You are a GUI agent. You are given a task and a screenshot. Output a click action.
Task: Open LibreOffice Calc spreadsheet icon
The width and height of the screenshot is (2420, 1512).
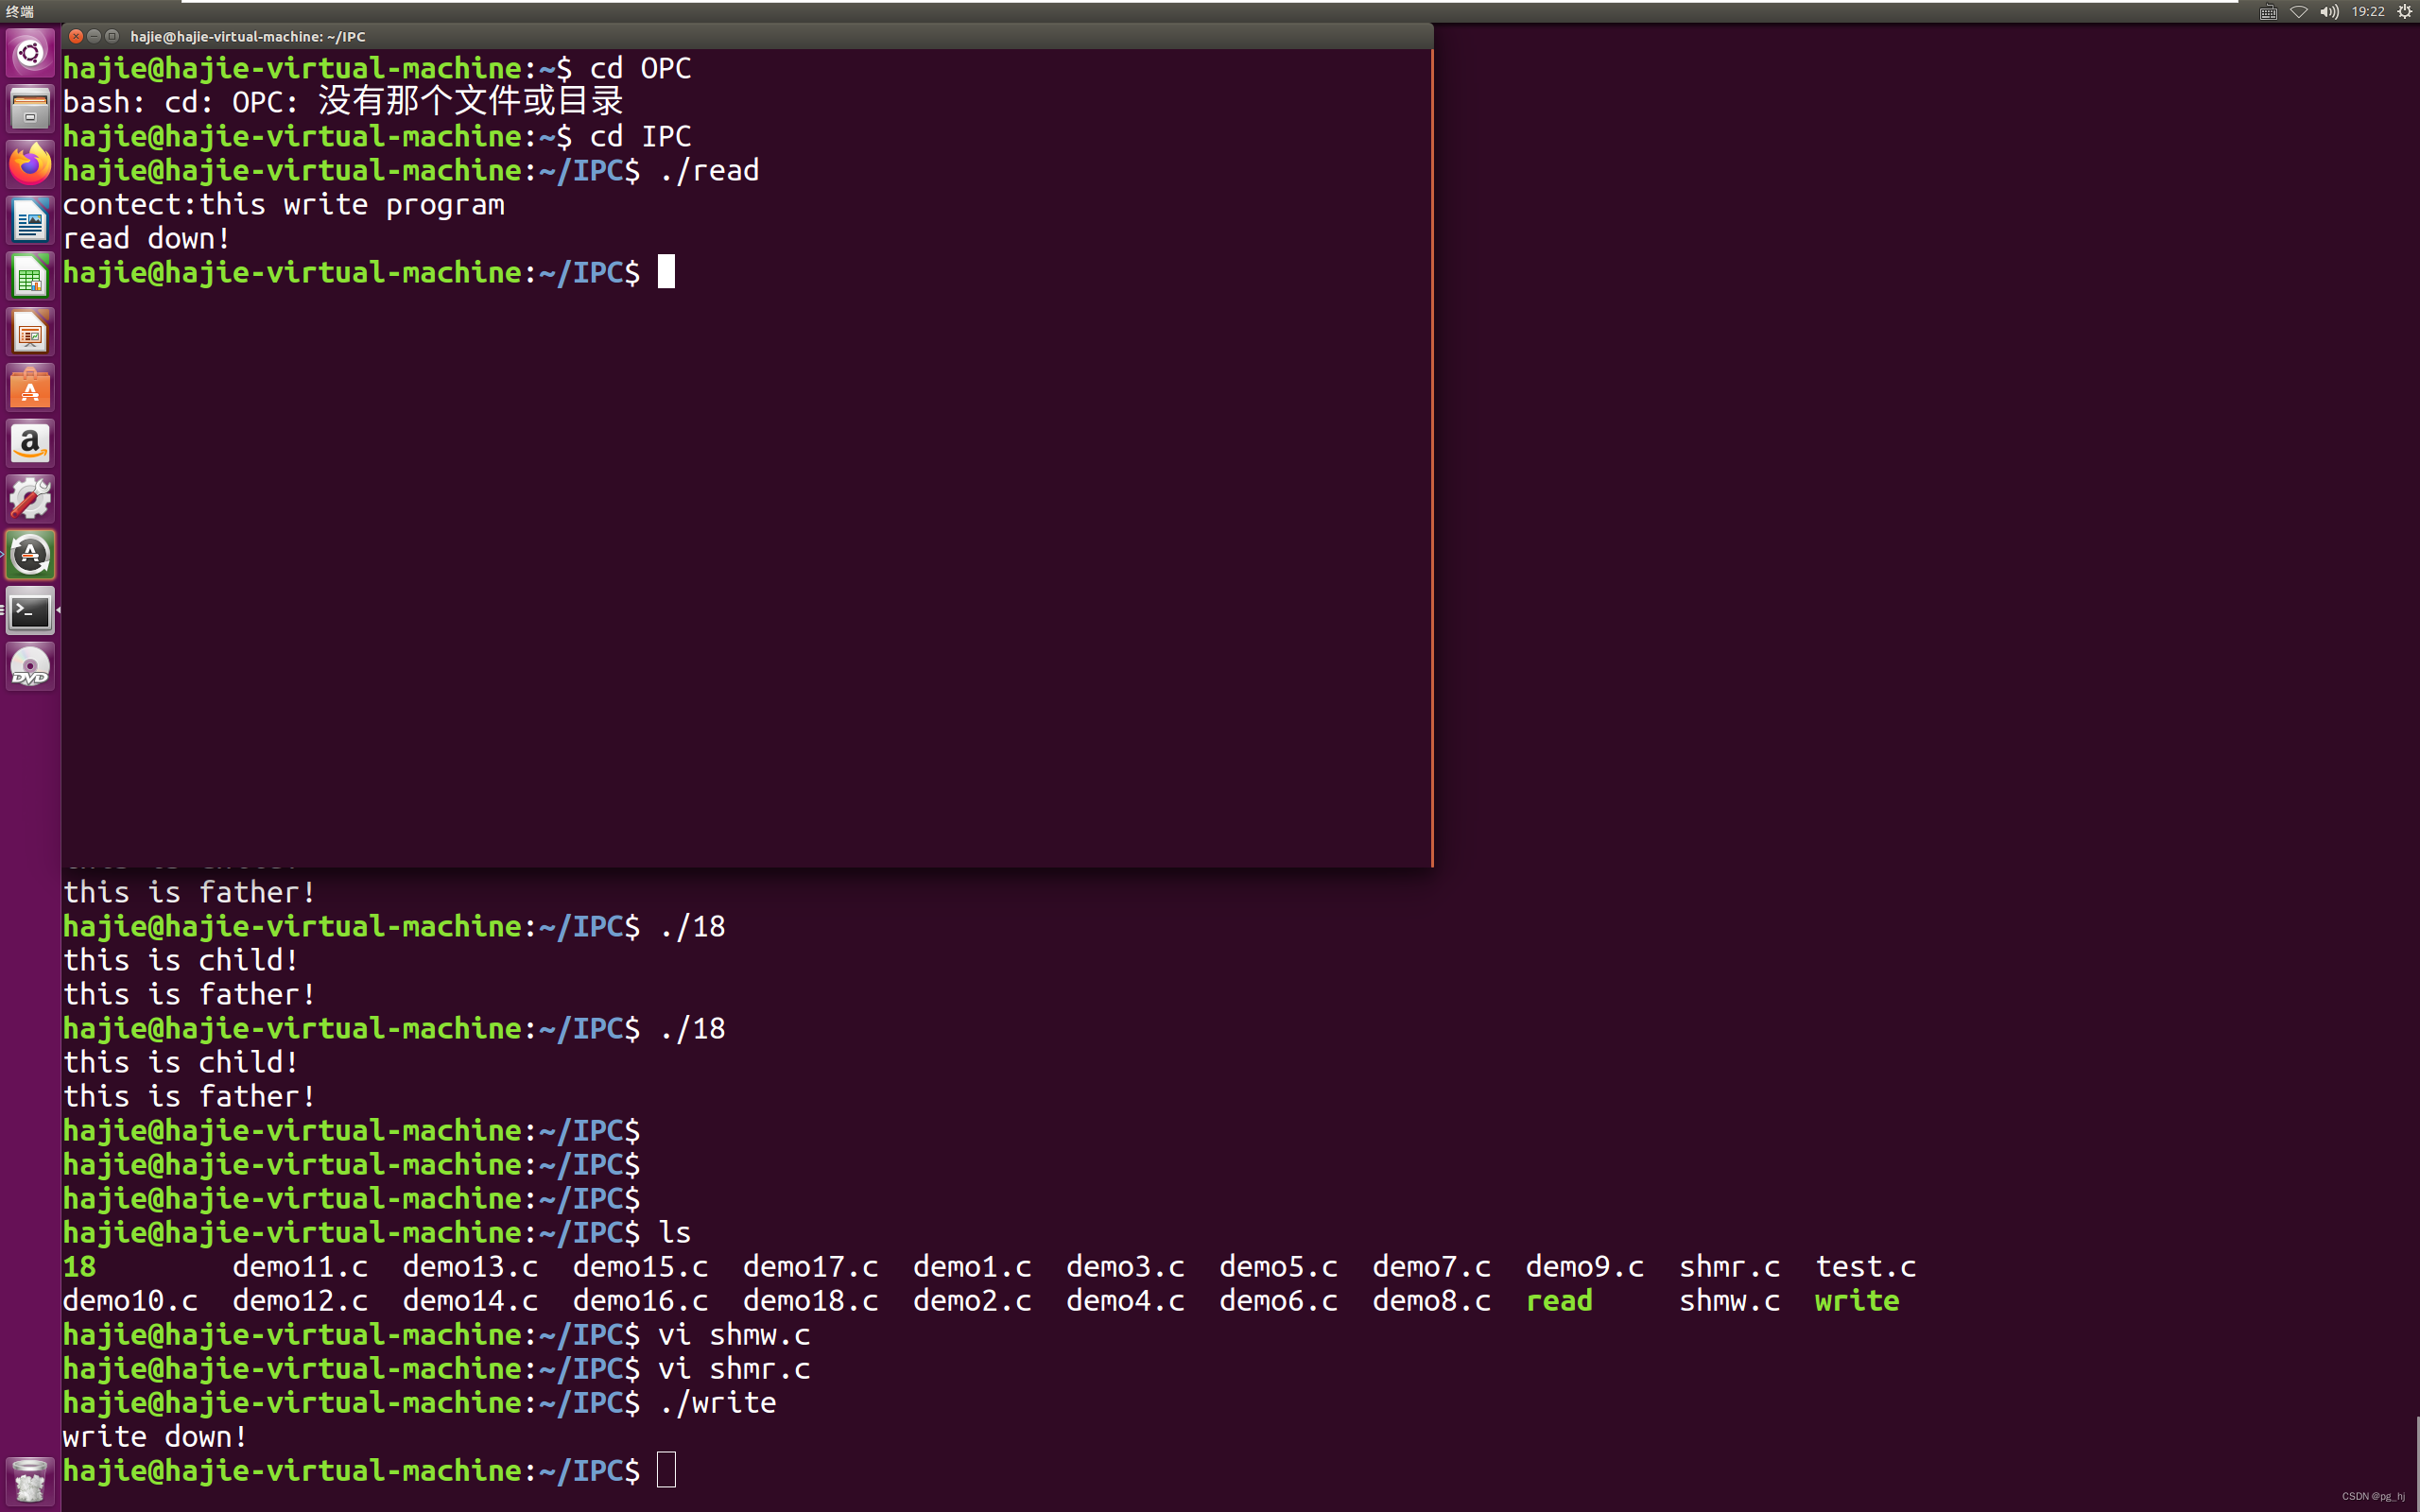pos(30,277)
